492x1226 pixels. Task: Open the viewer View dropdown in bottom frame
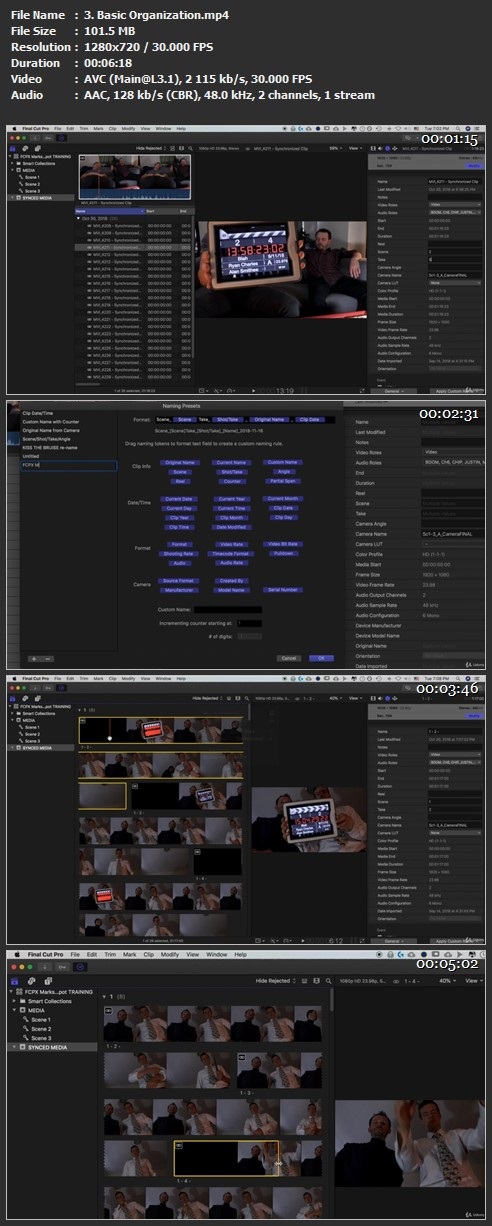pyautogui.click(x=472, y=981)
